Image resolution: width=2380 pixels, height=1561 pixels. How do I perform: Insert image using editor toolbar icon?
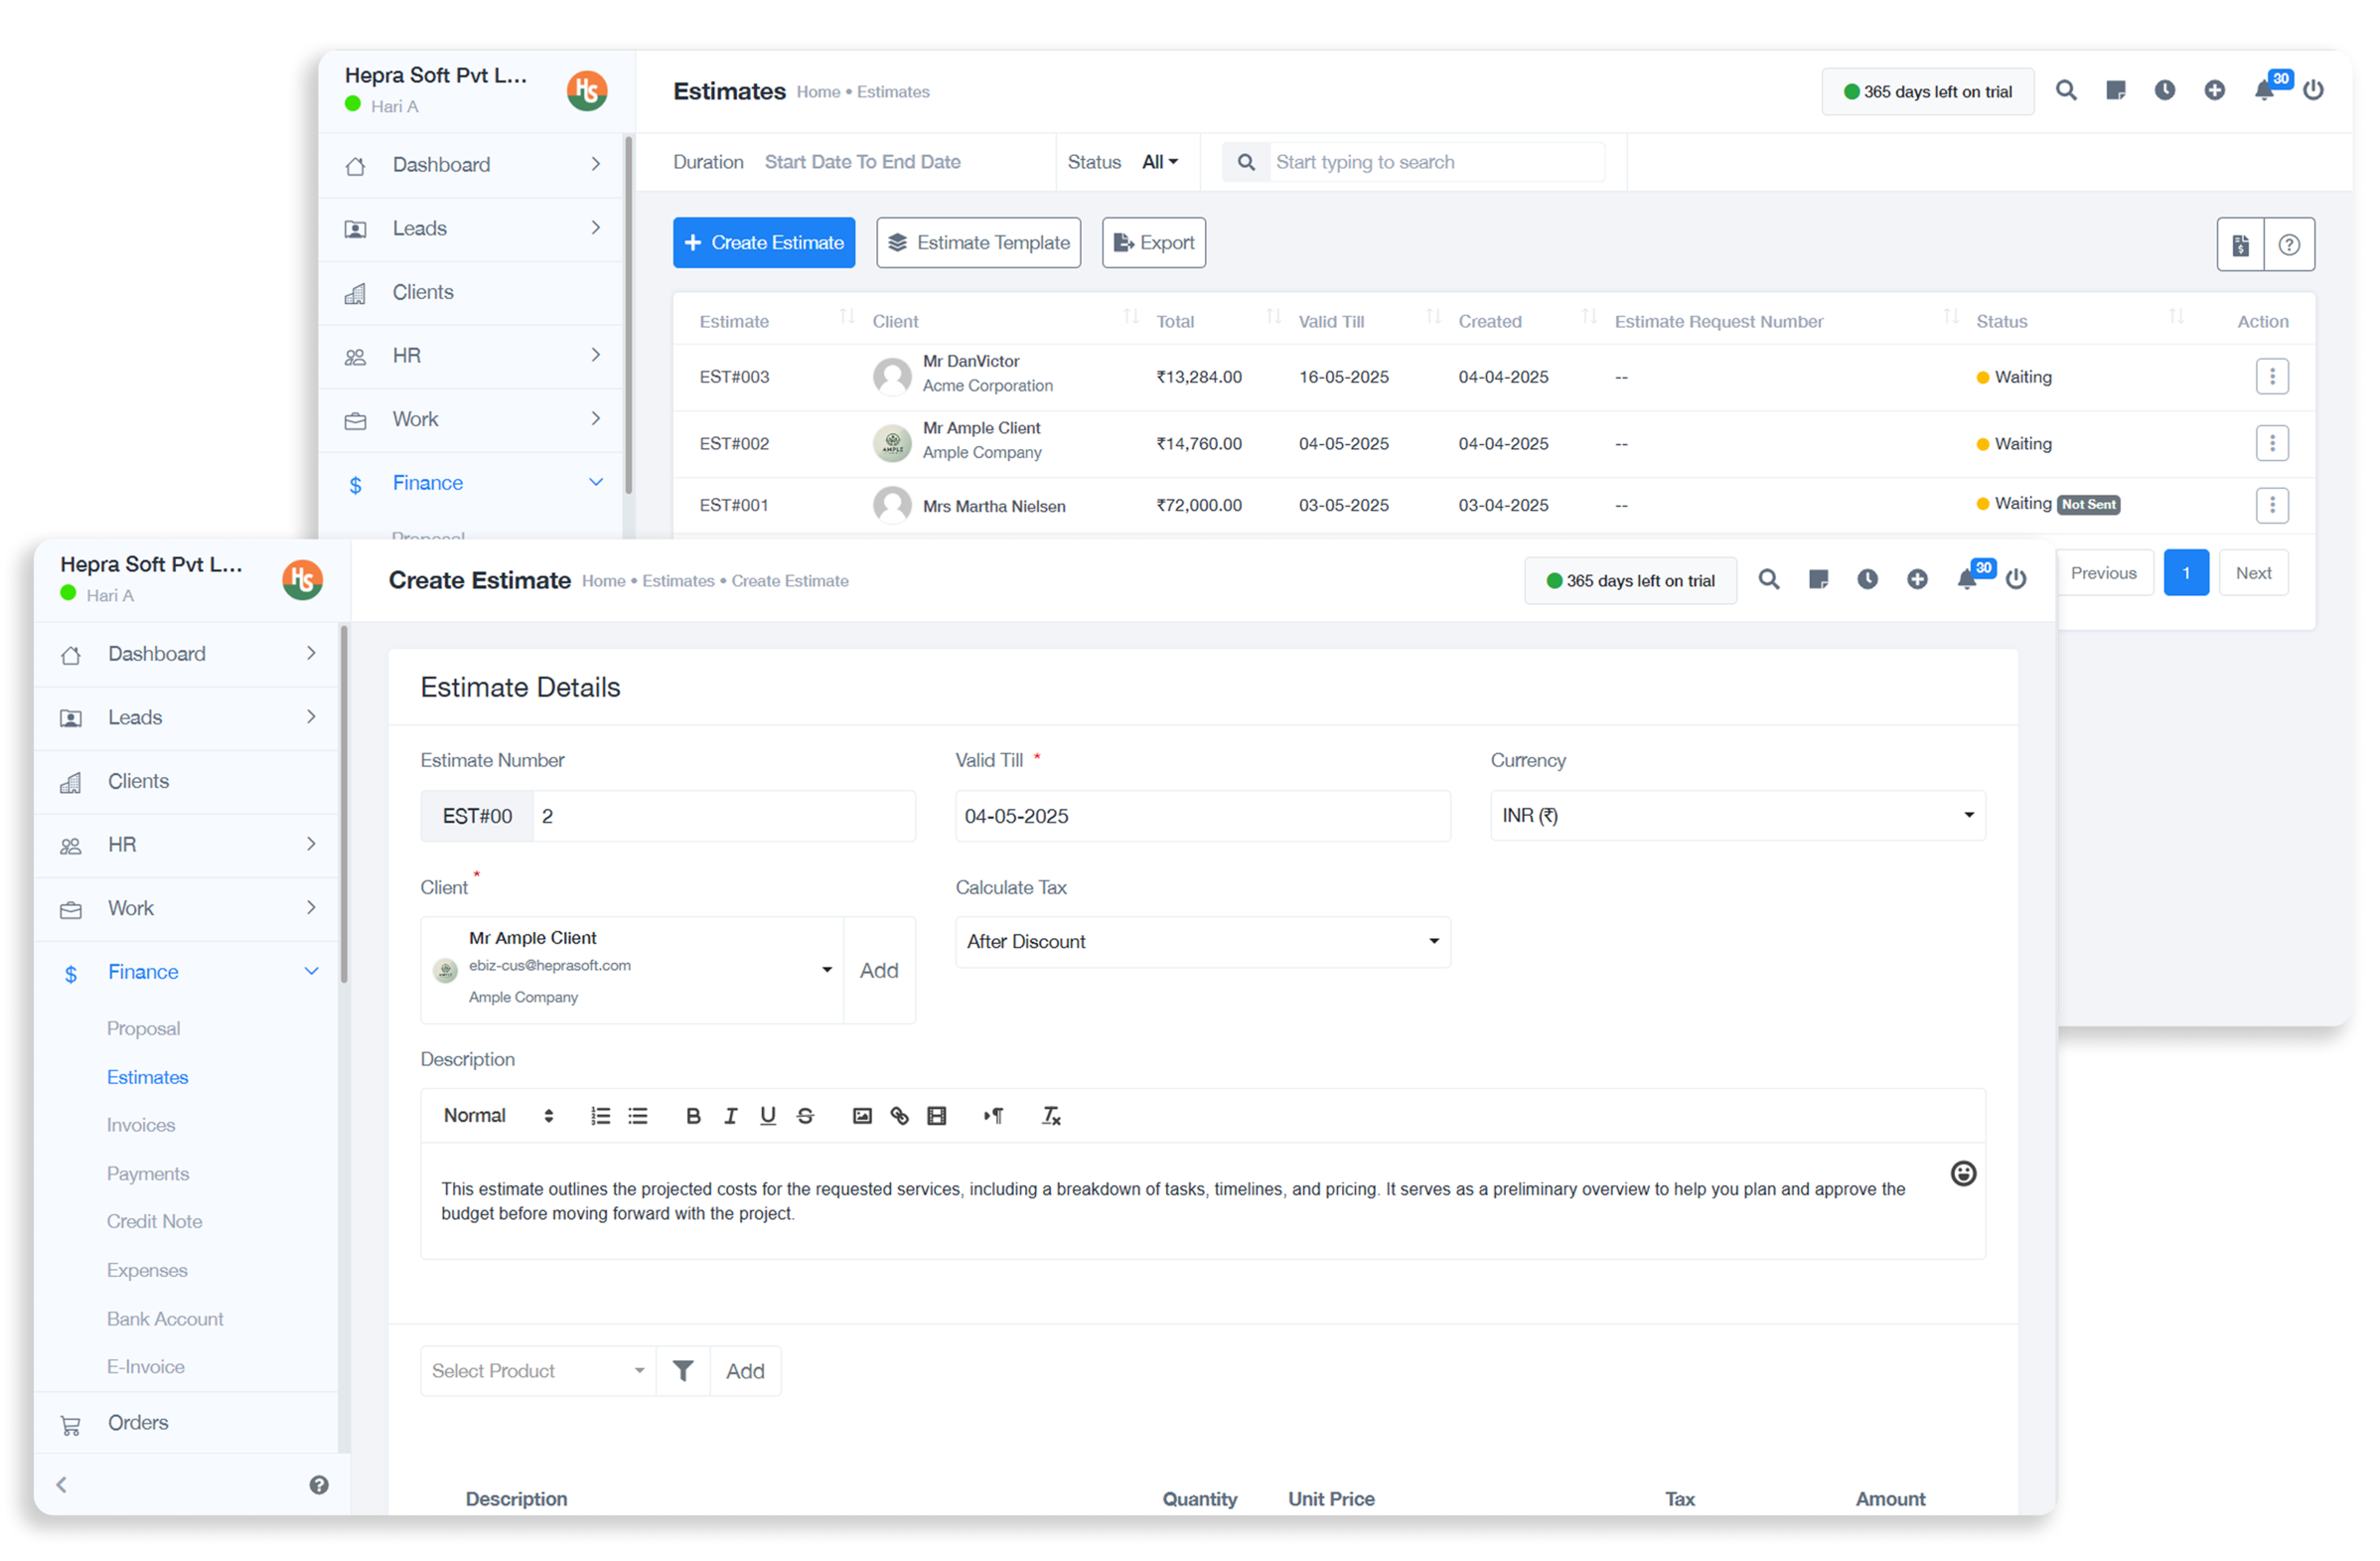tap(862, 1116)
